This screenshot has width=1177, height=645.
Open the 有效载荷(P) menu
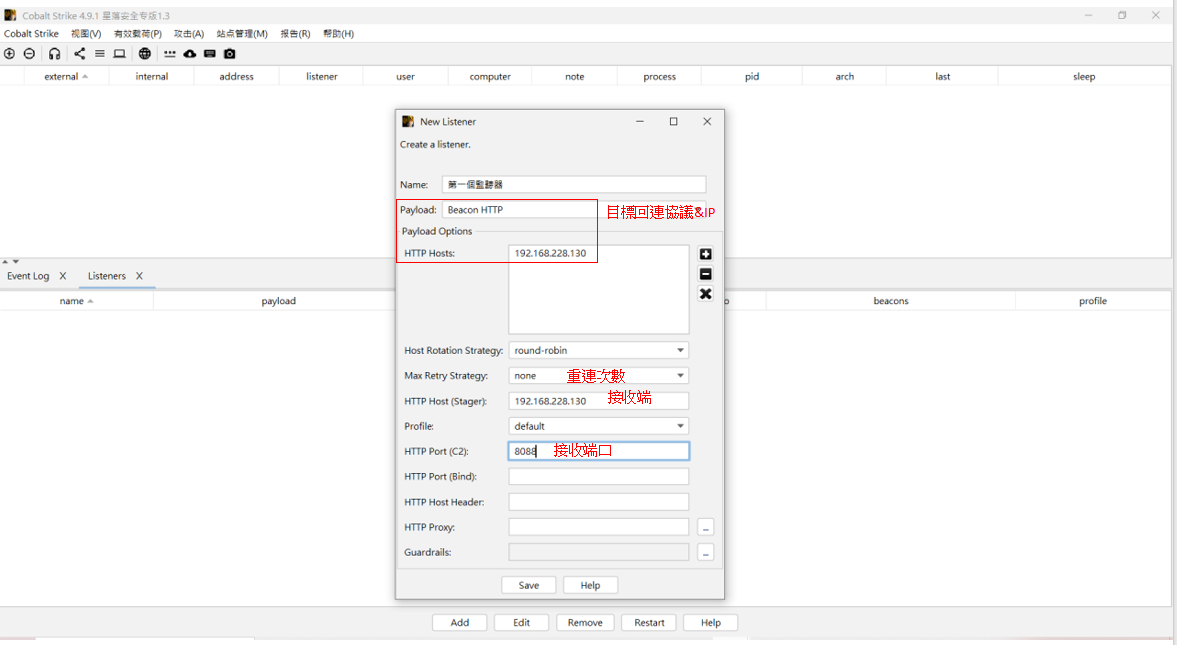tap(138, 34)
